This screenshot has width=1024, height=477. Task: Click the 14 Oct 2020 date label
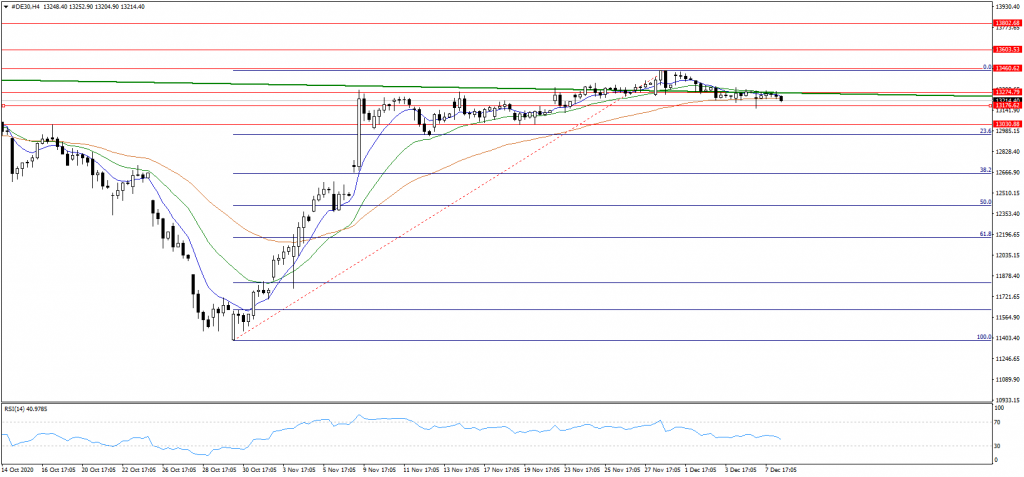pos(20,469)
